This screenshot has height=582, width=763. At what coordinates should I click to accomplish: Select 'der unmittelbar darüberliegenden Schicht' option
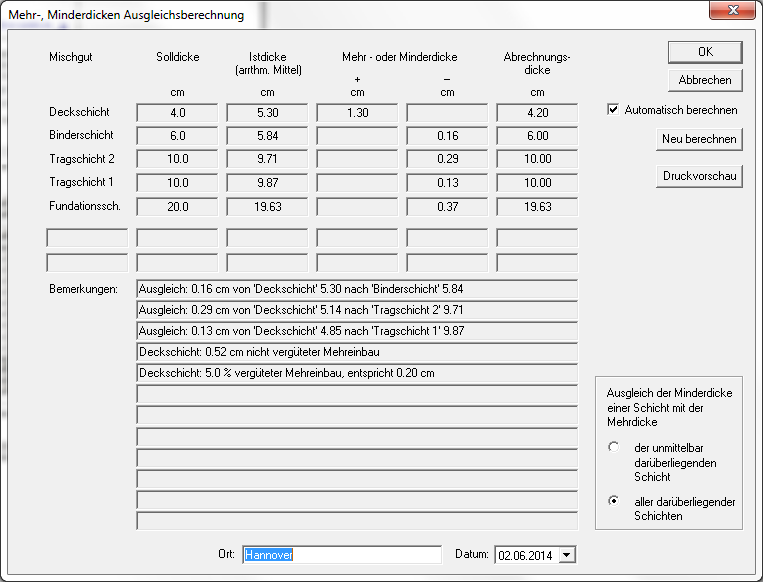tap(614, 447)
